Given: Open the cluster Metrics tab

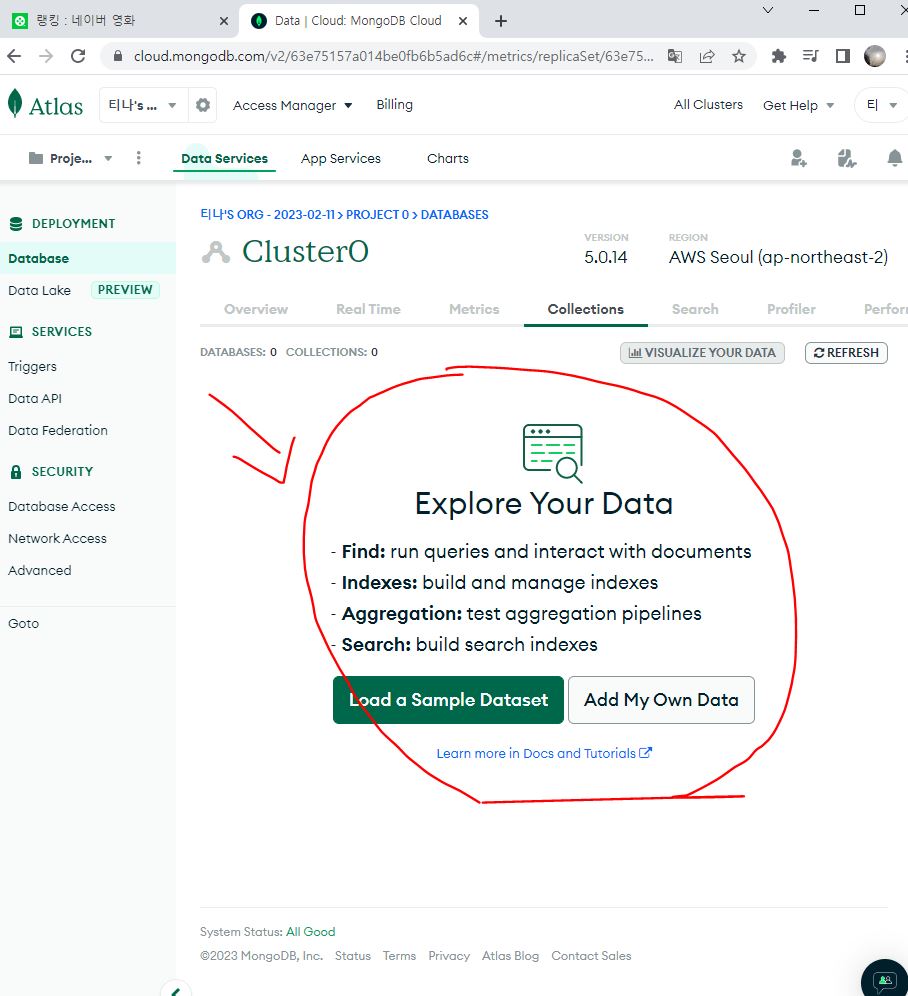Looking at the screenshot, I should click(x=474, y=309).
